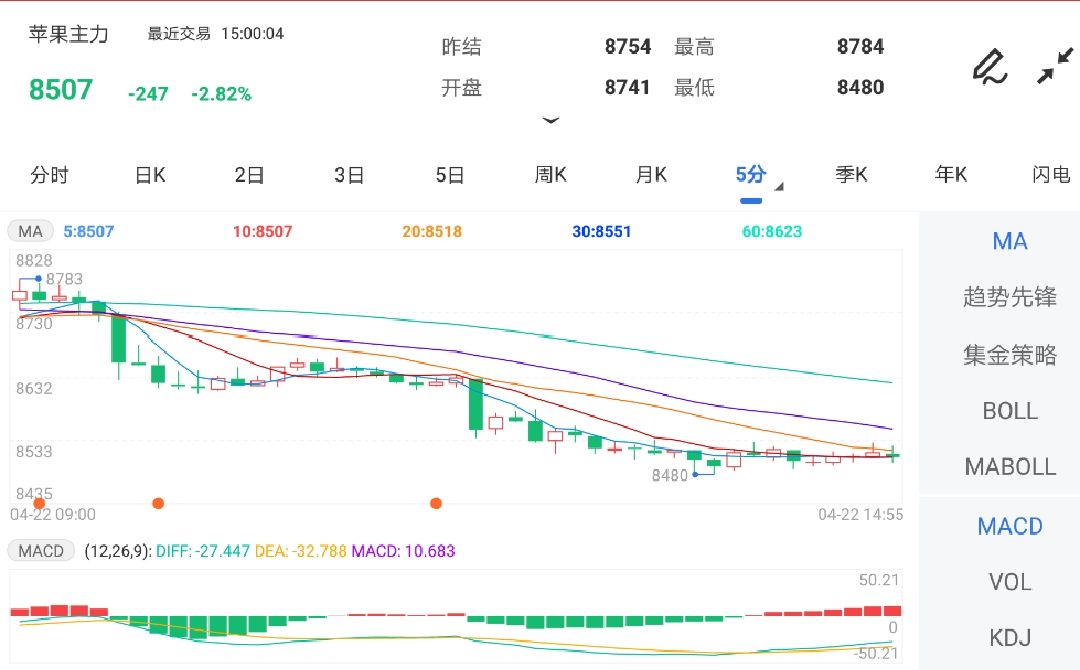Select the 年K yearly chart
The image size is (1080, 670).
[950, 176]
